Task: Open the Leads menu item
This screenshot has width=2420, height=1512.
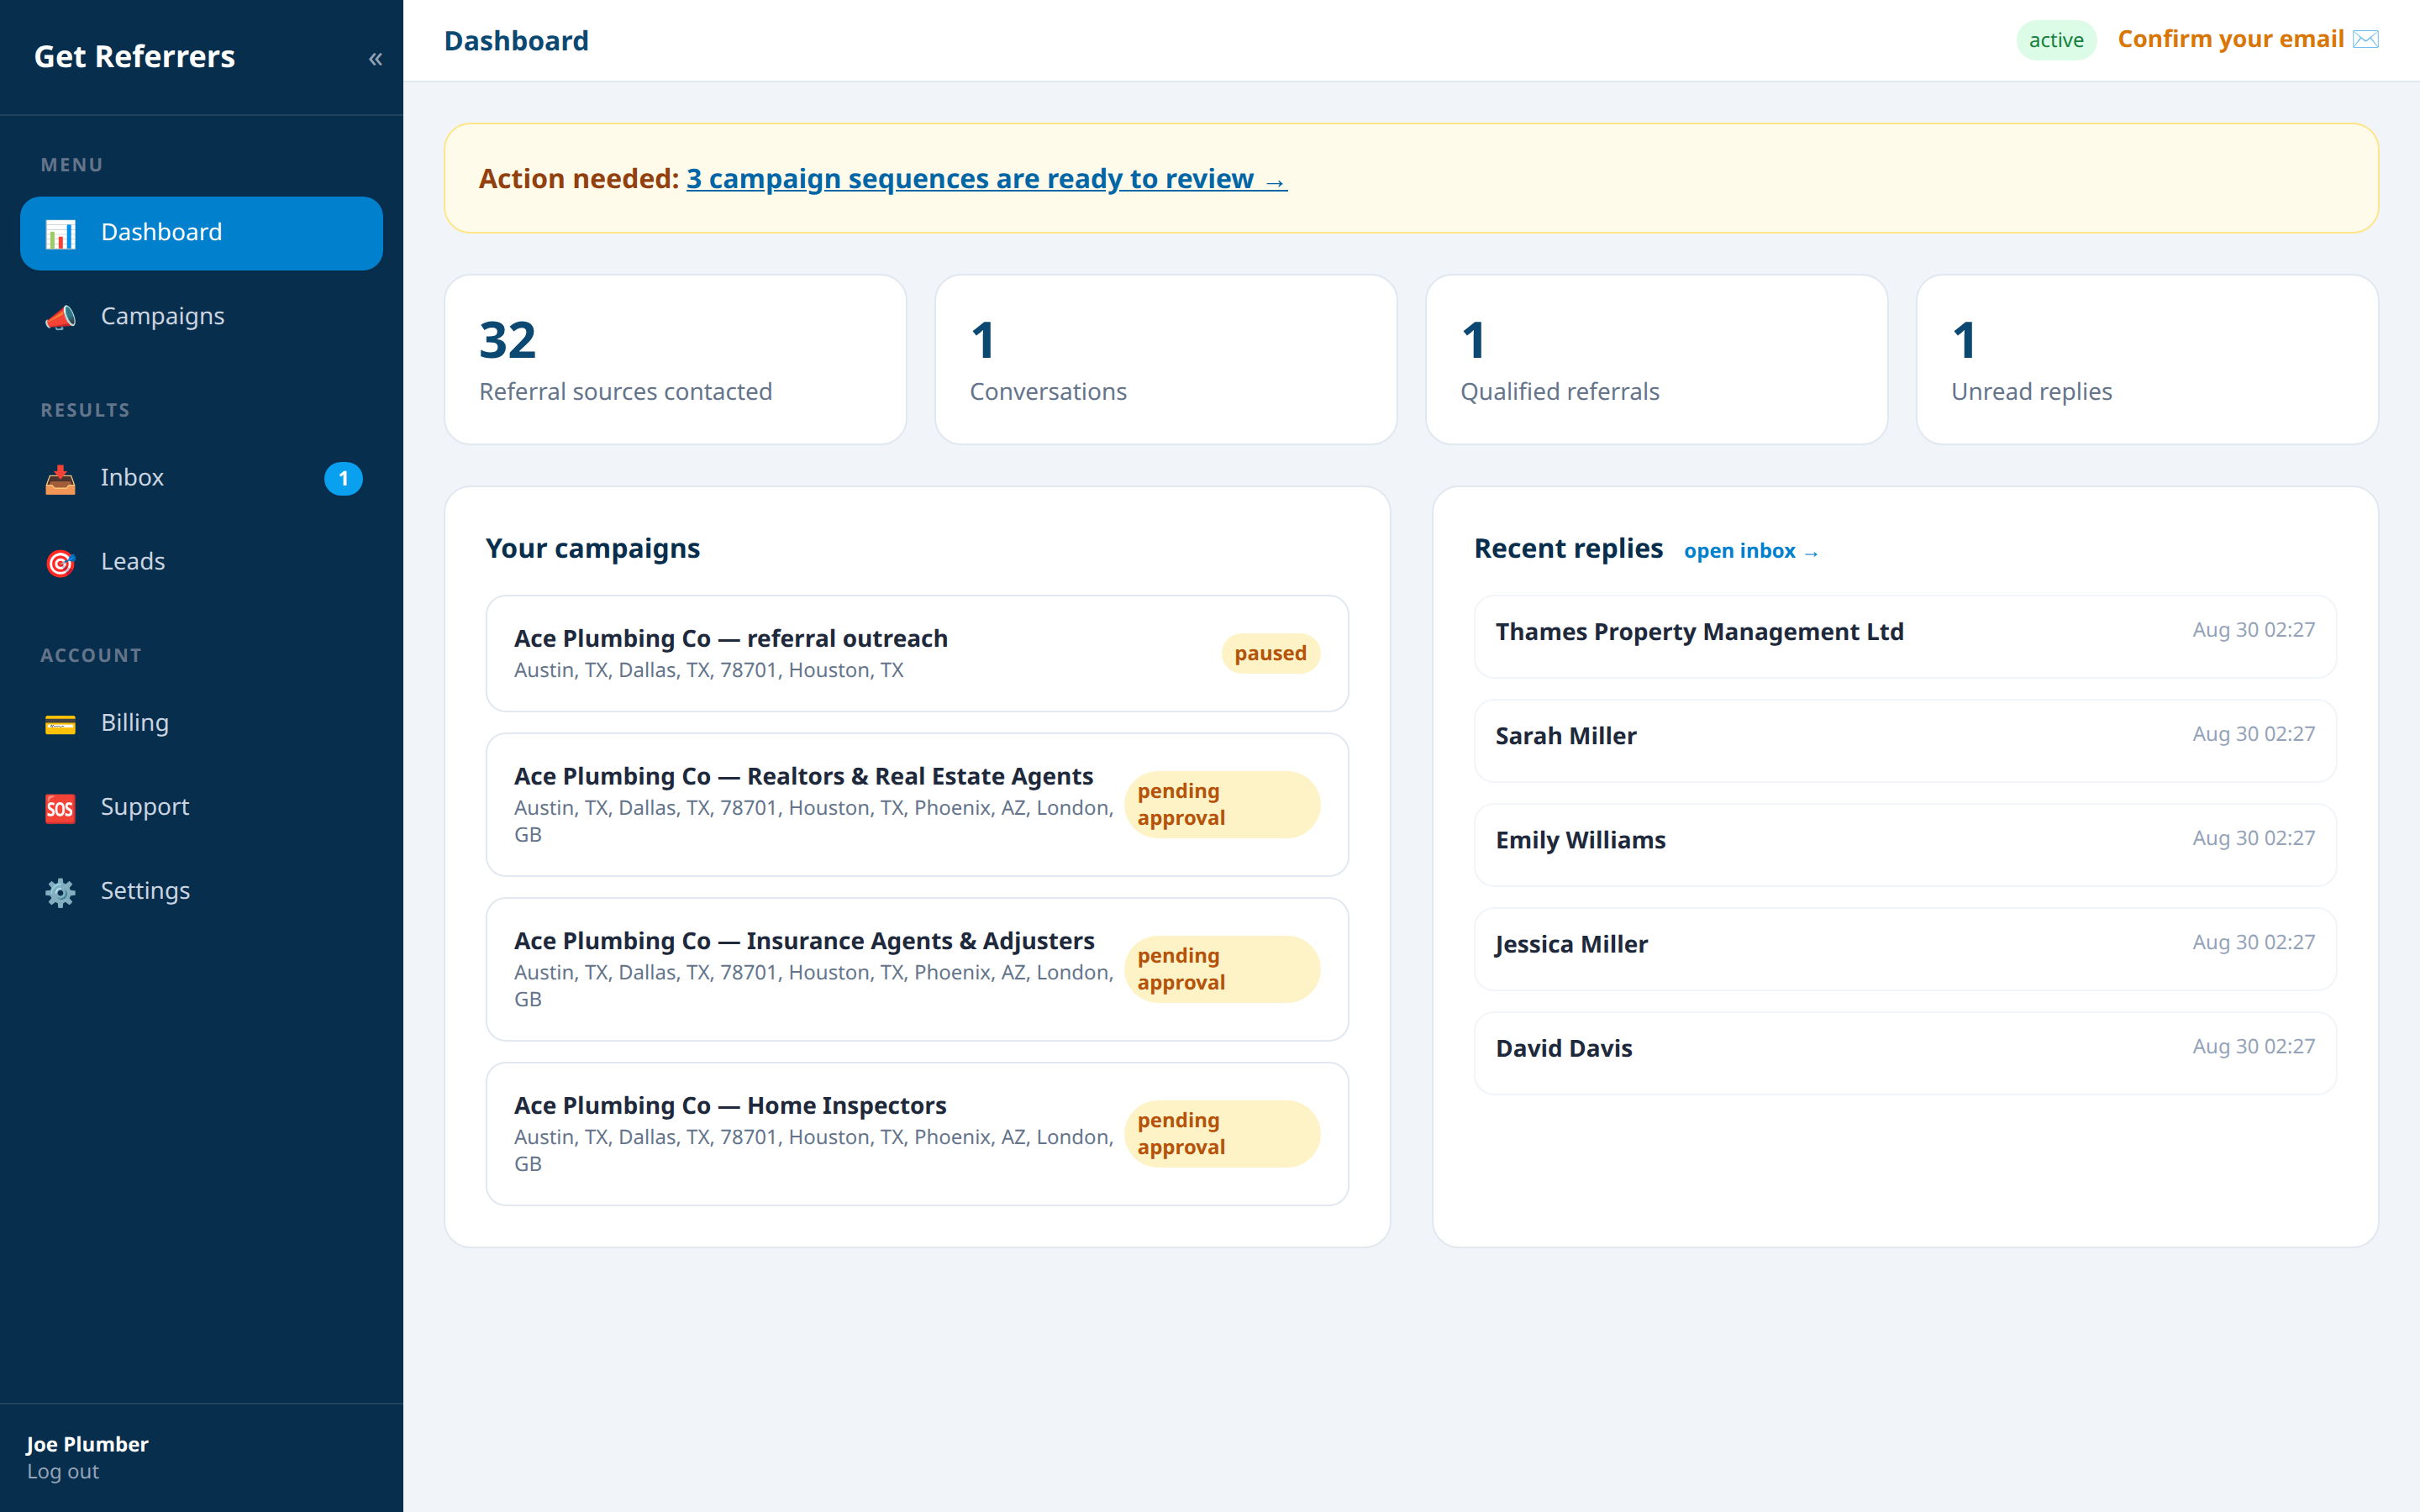Action: click(201, 562)
